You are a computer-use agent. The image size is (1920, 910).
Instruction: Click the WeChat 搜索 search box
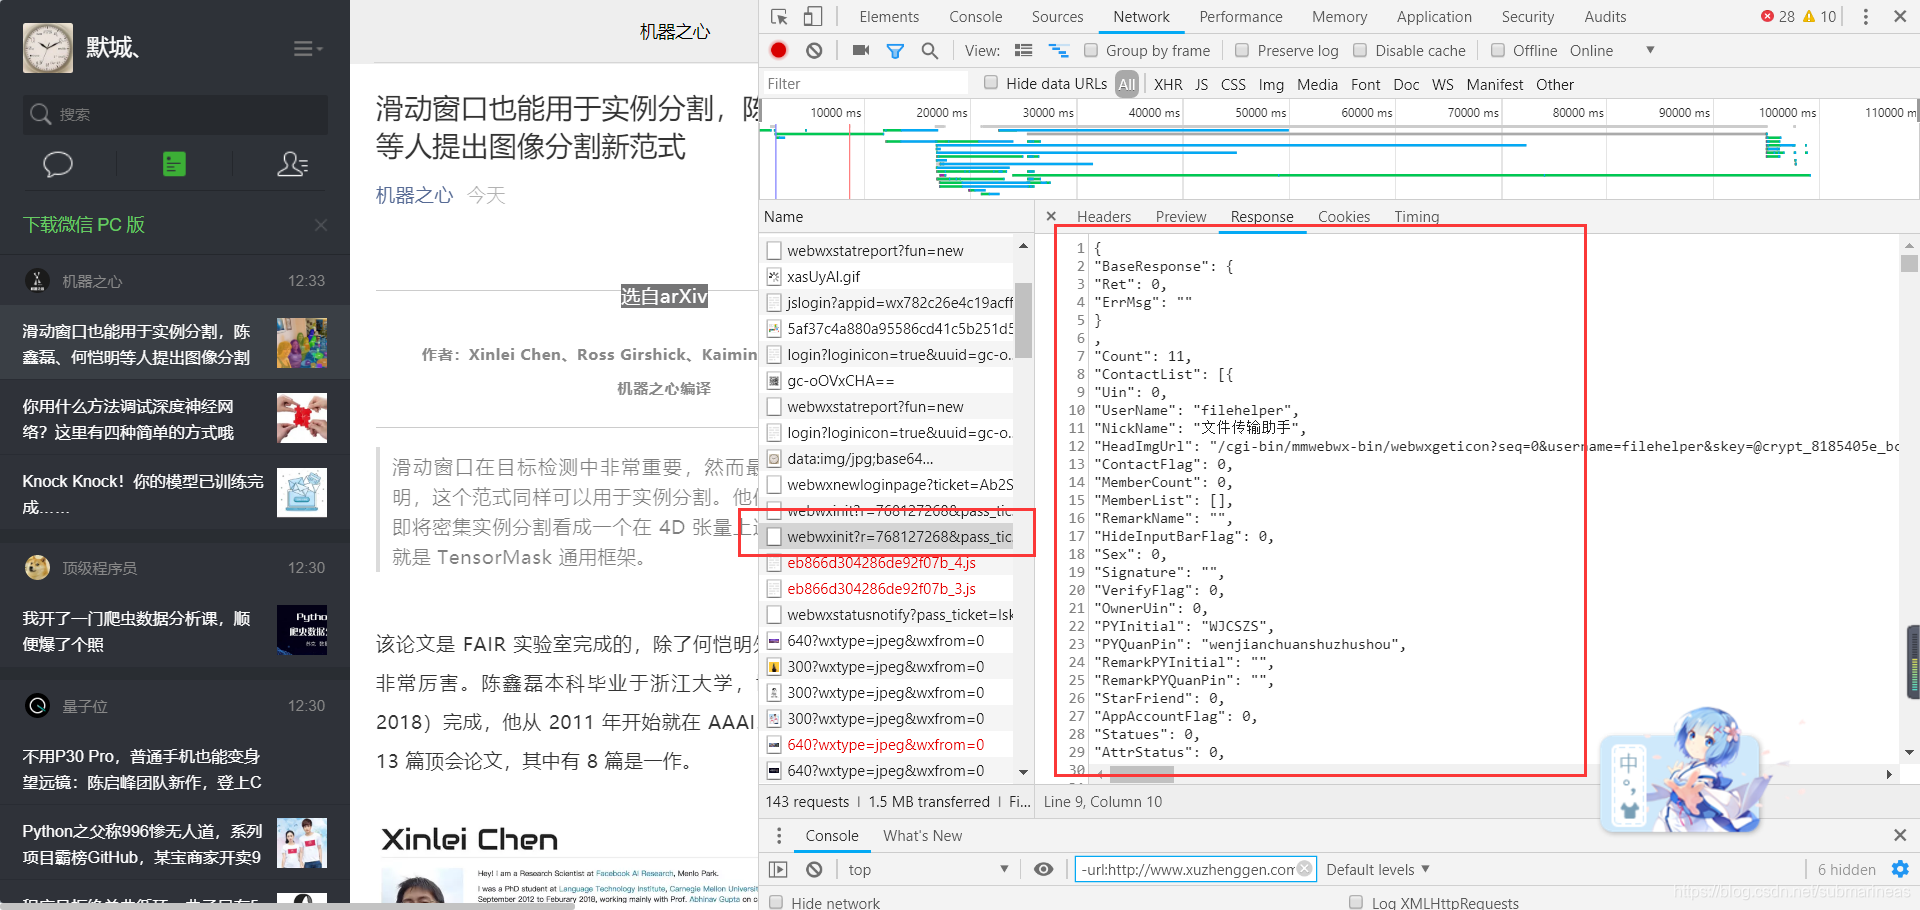pos(175,115)
